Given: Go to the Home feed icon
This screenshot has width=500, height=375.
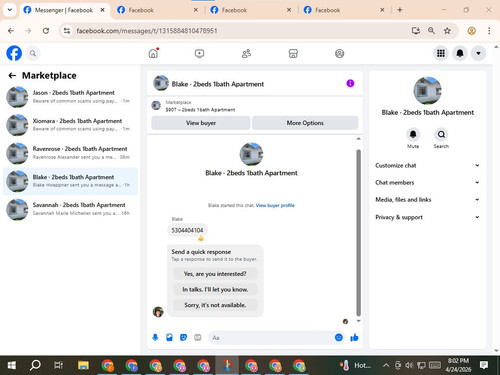Looking at the screenshot, I should [153, 53].
